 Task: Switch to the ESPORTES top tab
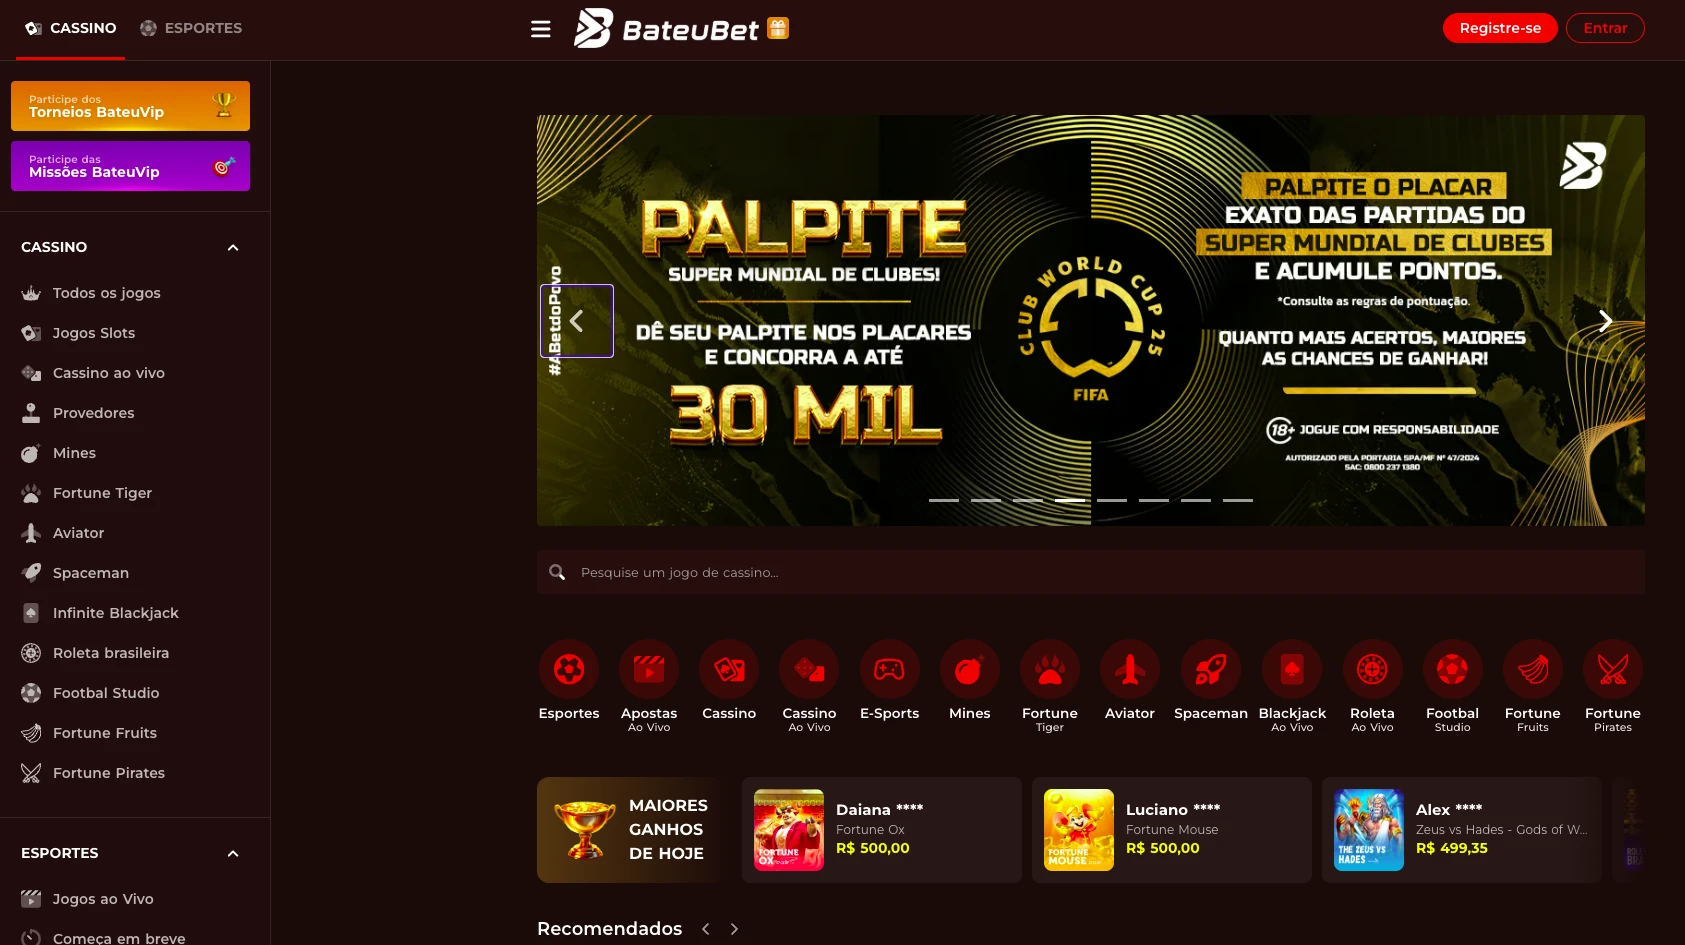pos(191,28)
